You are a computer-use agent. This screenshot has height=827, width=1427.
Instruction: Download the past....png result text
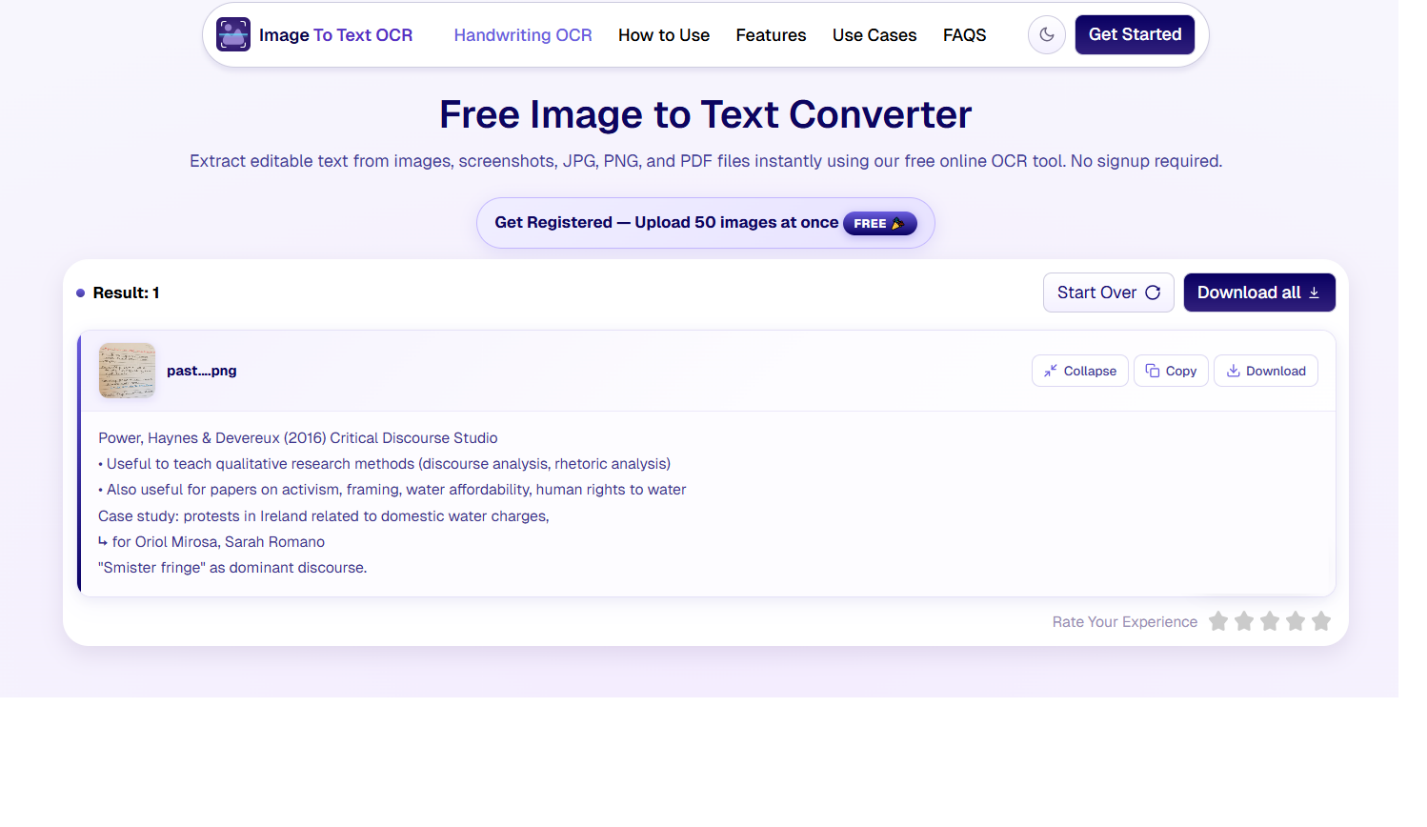pyautogui.click(x=1266, y=371)
